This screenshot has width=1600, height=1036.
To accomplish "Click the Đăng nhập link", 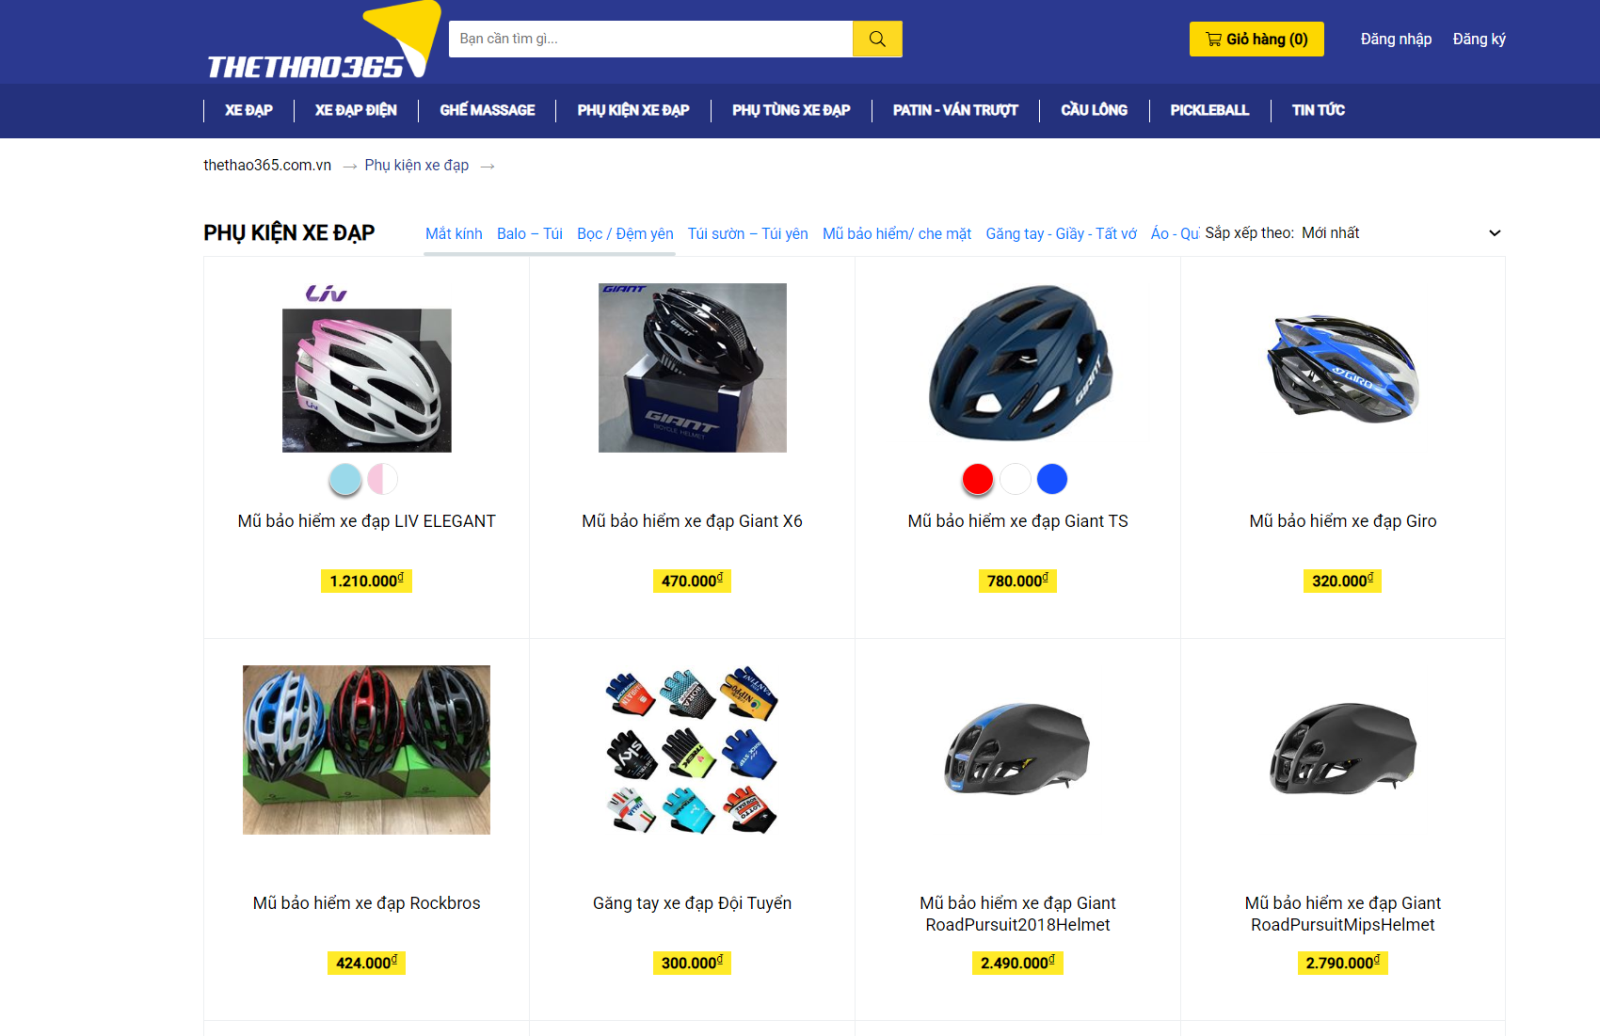I will 1396,39.
